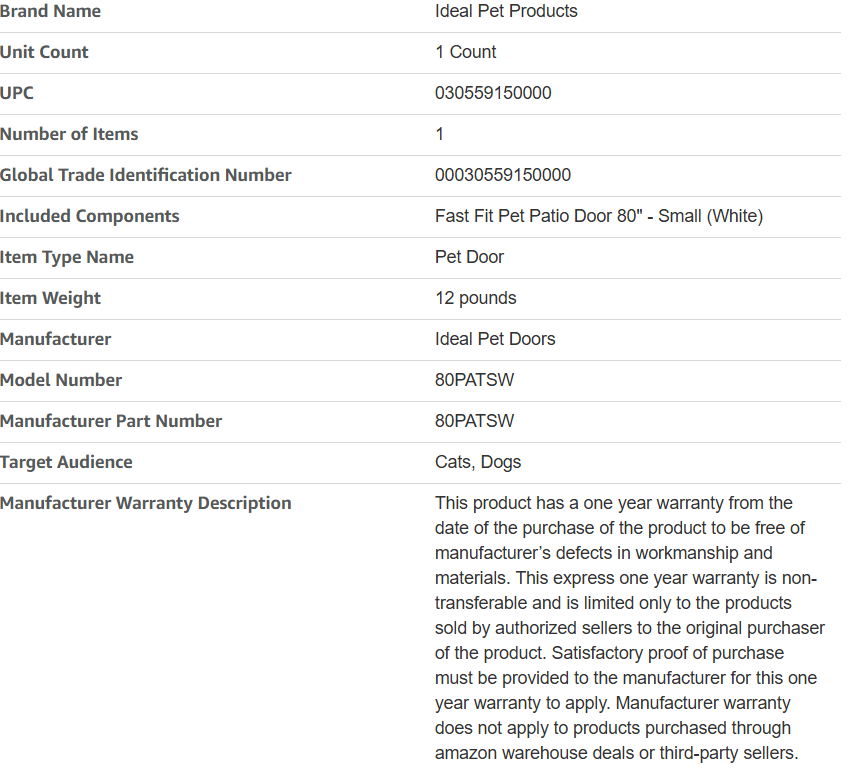Click the Manufacturer Warranty Description label
The width and height of the screenshot is (850, 771).
[x=145, y=503]
